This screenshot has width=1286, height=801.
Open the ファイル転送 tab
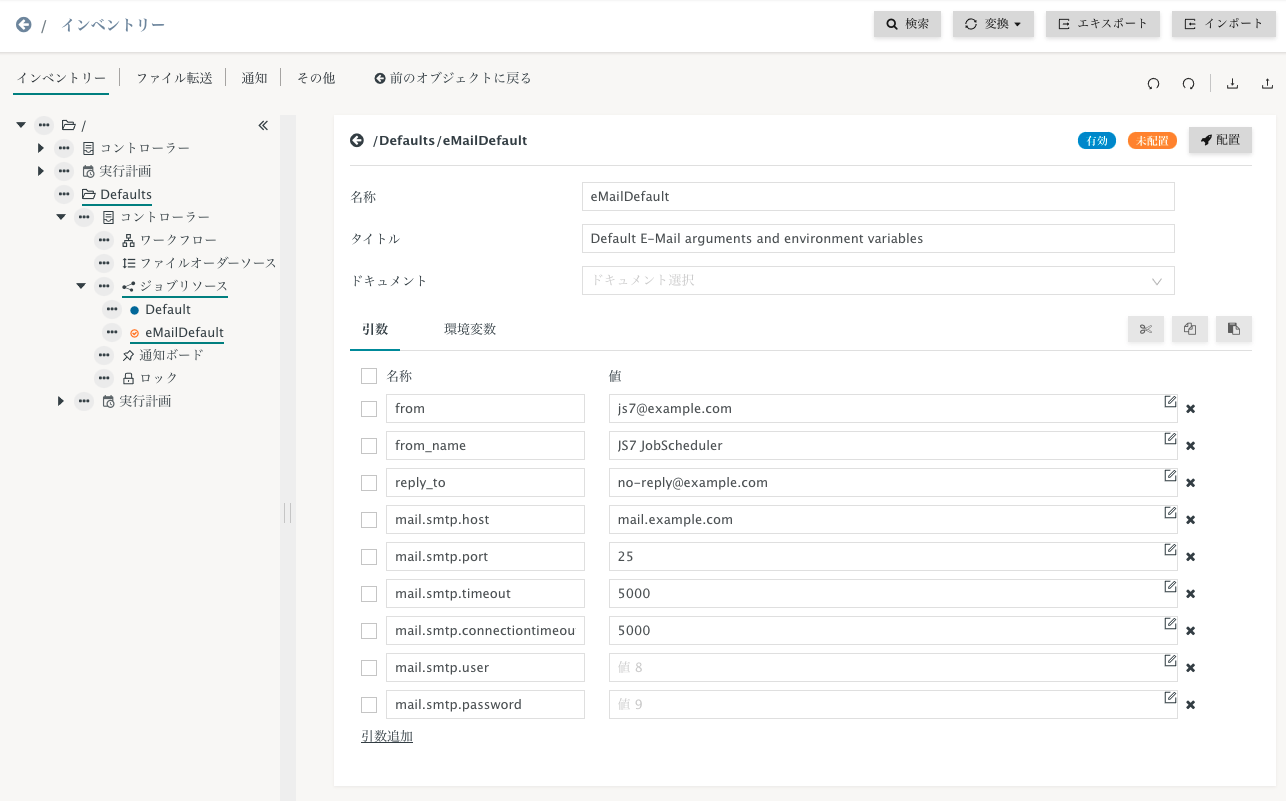pyautogui.click(x=174, y=77)
